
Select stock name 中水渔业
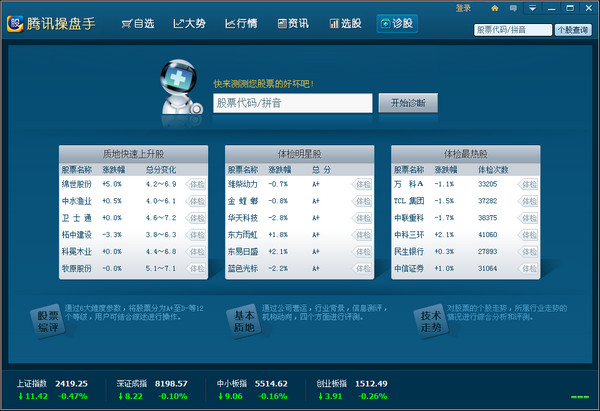(77, 201)
